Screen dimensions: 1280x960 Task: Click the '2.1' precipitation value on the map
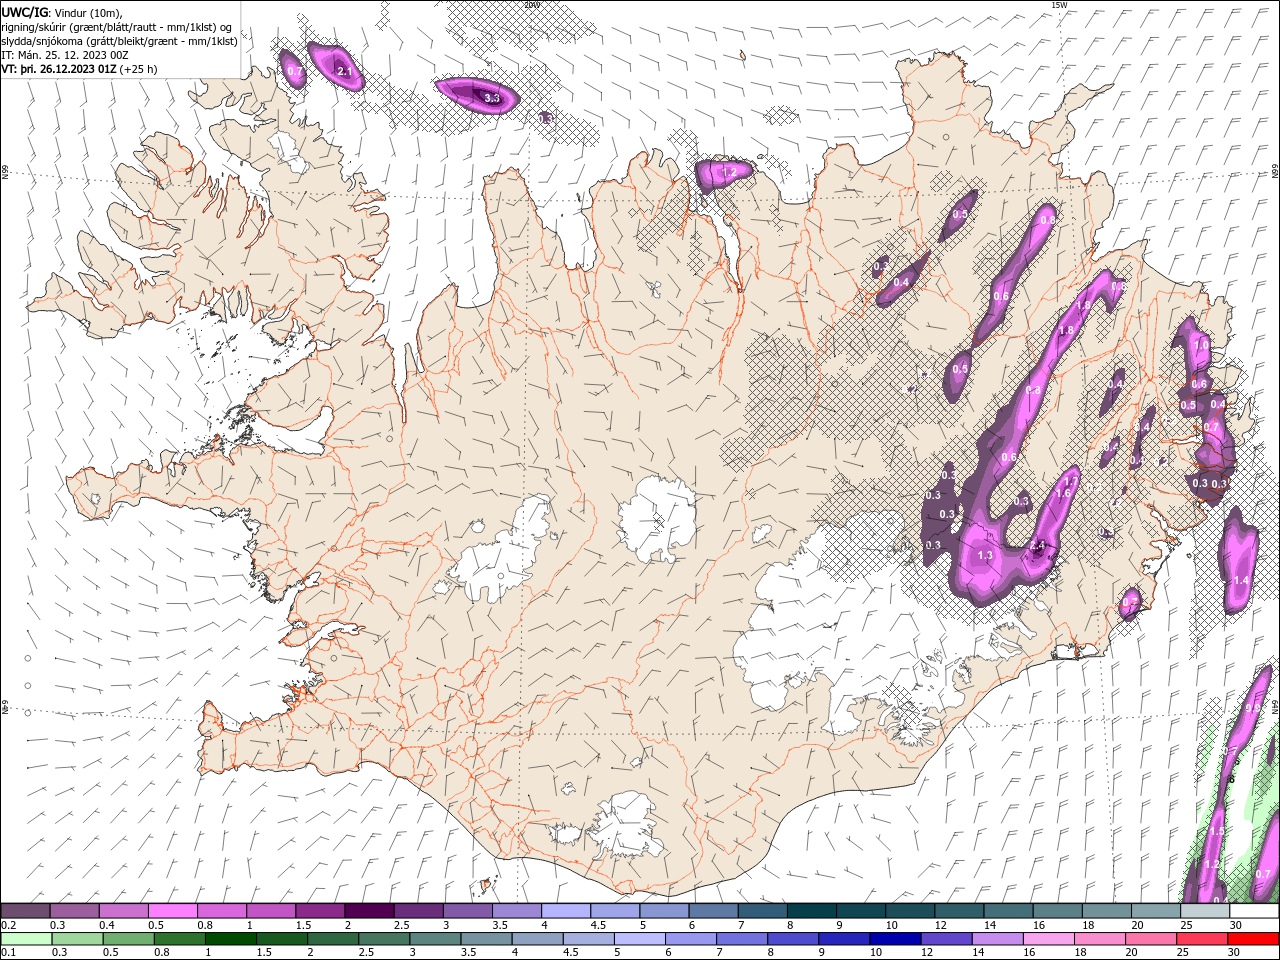(x=345, y=71)
